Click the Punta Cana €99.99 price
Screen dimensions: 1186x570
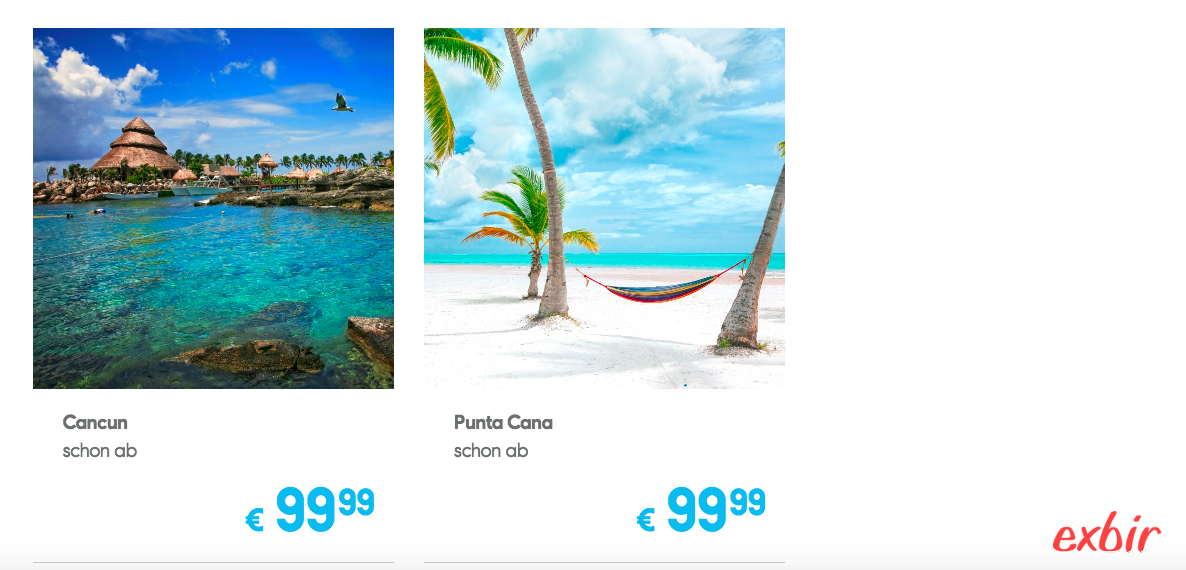click(701, 510)
